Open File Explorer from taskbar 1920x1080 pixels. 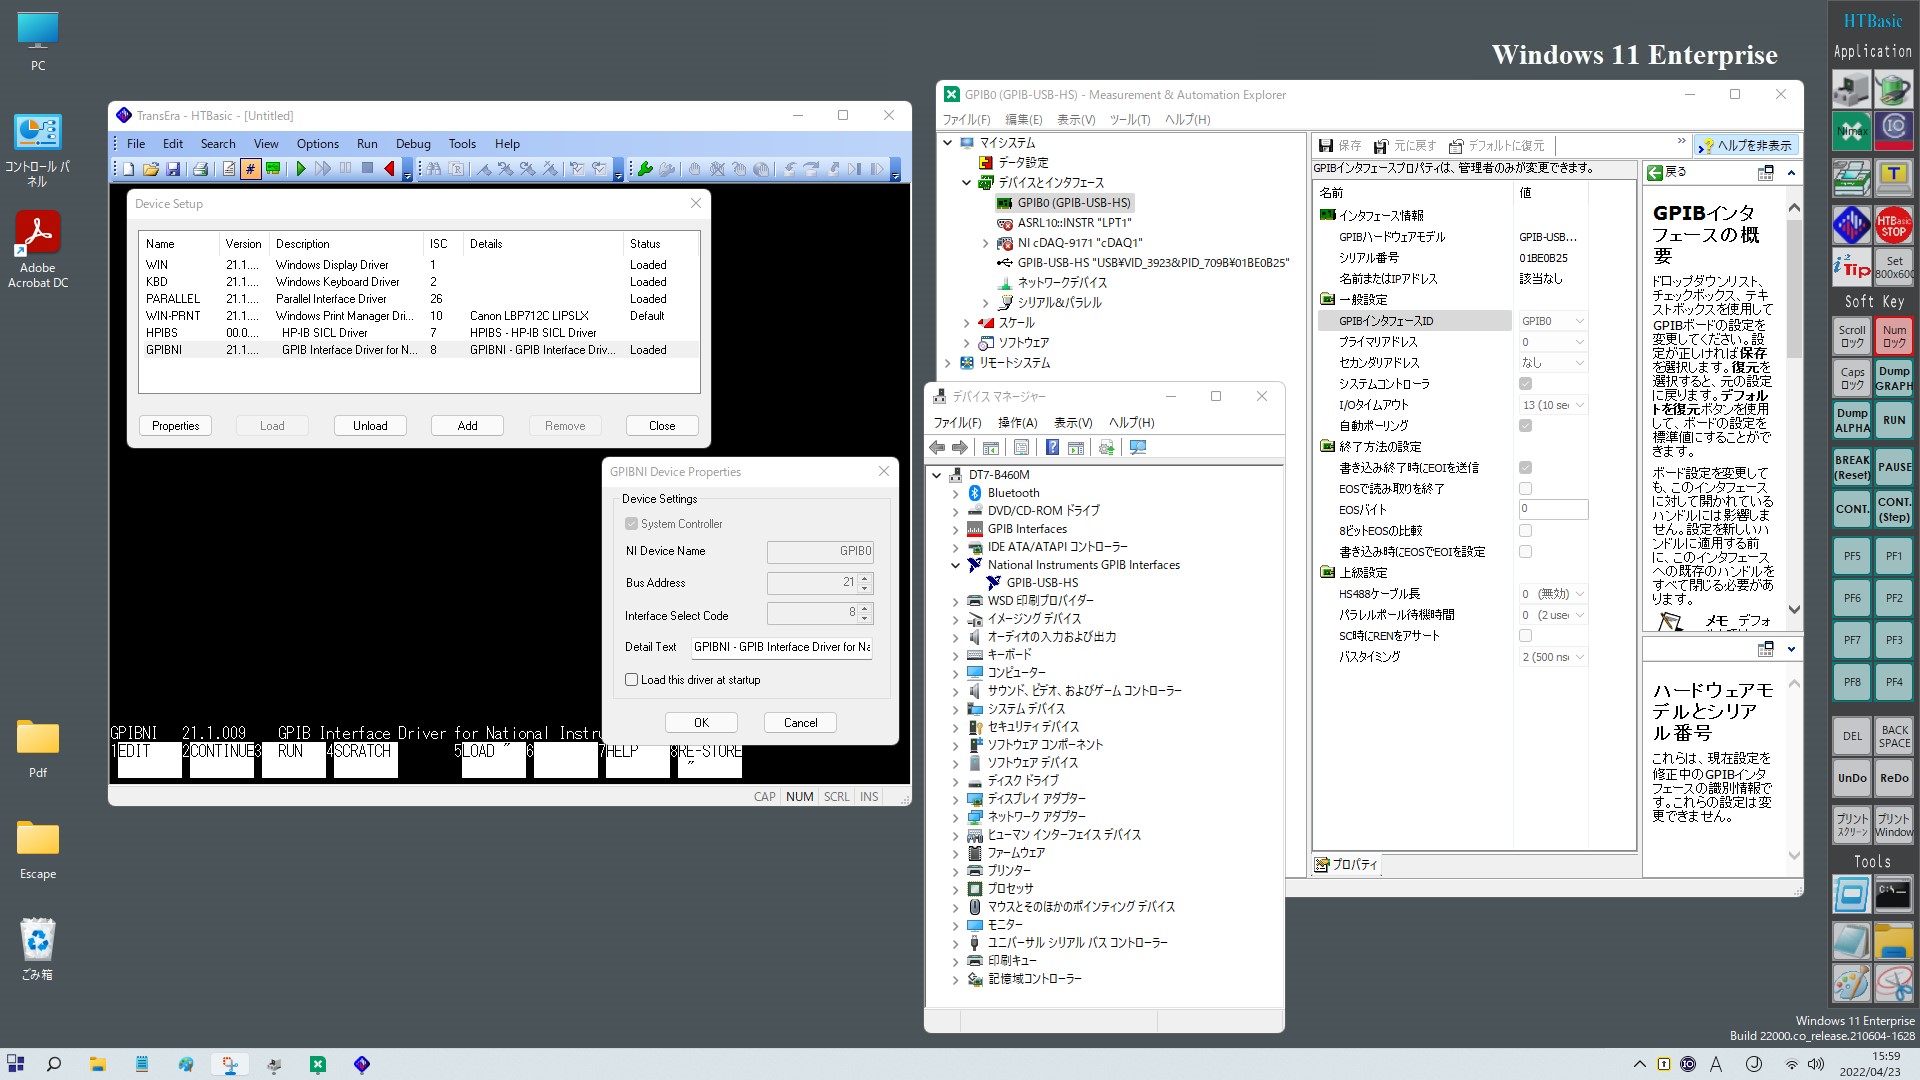coord(98,1064)
